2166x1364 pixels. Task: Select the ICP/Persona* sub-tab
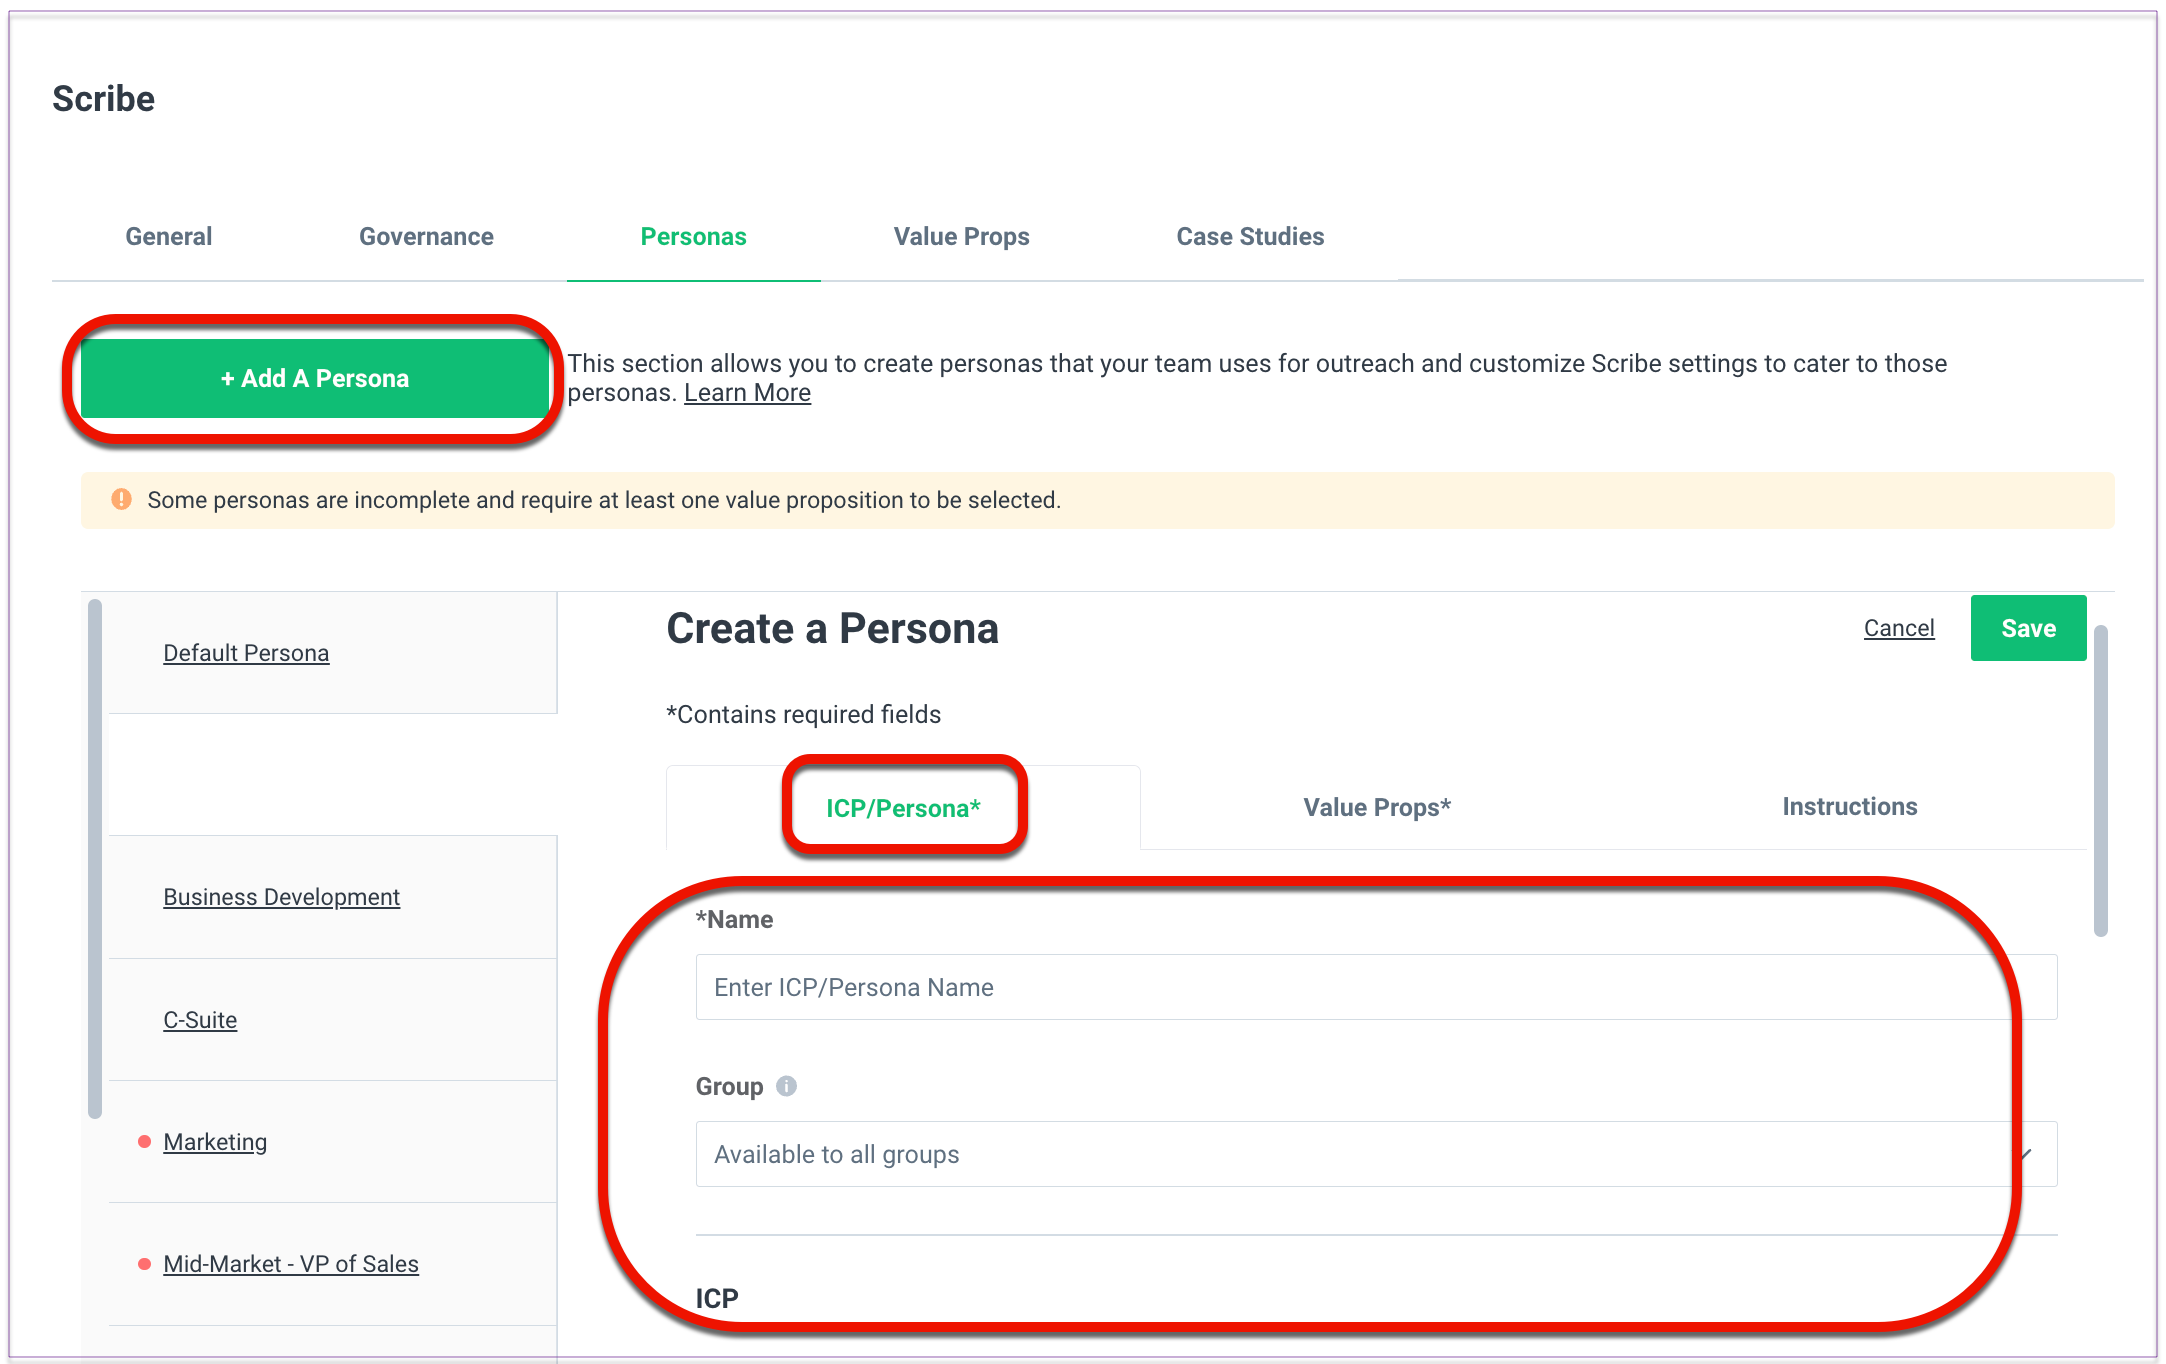pyautogui.click(x=903, y=808)
